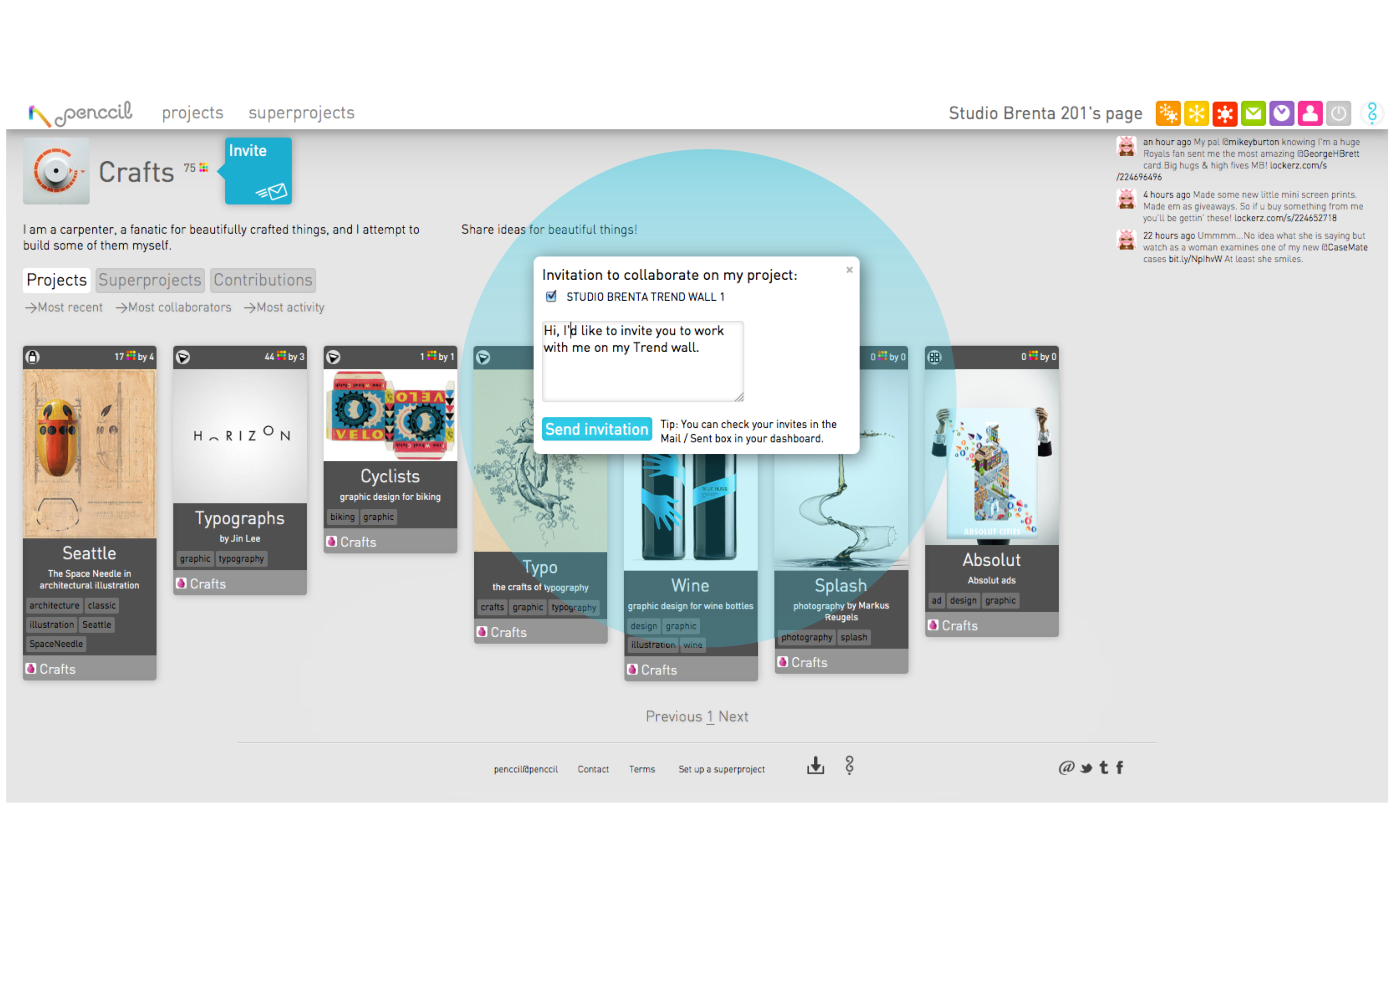Screen dimensions: 1399x984
Task: Sort projects by Most activity
Action: pos(285,308)
